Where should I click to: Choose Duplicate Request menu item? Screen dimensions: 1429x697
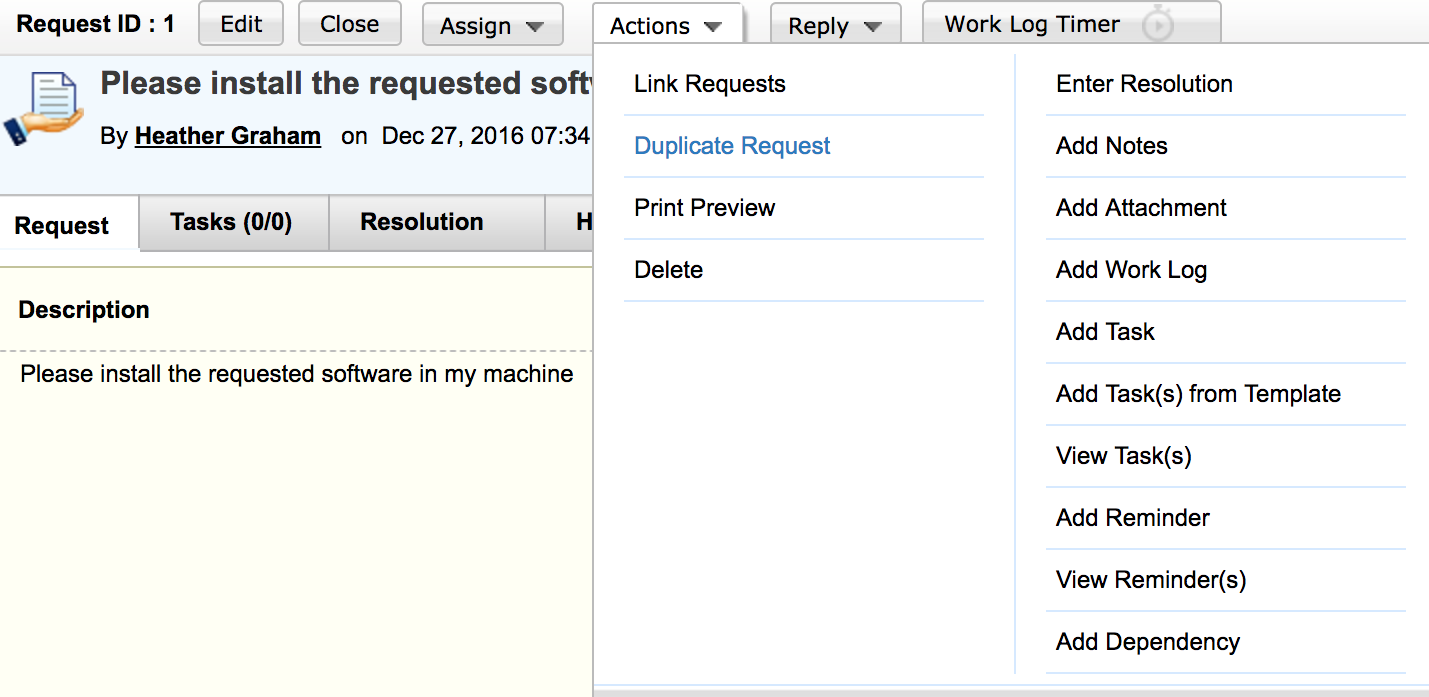(x=732, y=146)
